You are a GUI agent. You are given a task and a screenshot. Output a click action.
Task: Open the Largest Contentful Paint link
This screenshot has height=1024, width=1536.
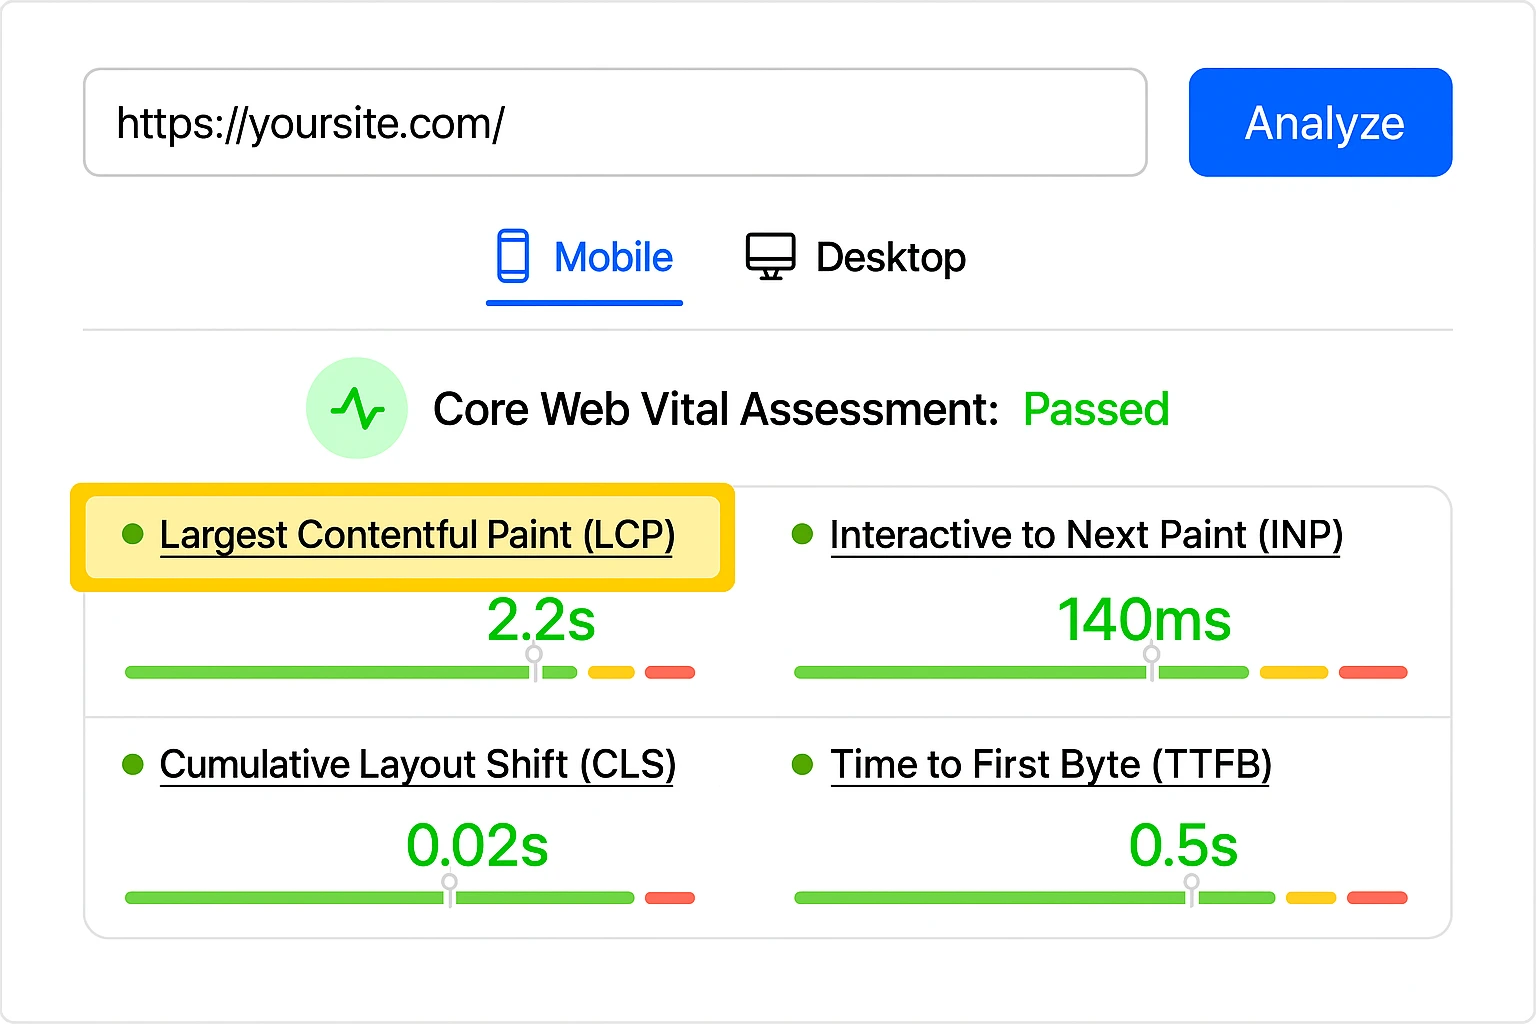point(417,535)
